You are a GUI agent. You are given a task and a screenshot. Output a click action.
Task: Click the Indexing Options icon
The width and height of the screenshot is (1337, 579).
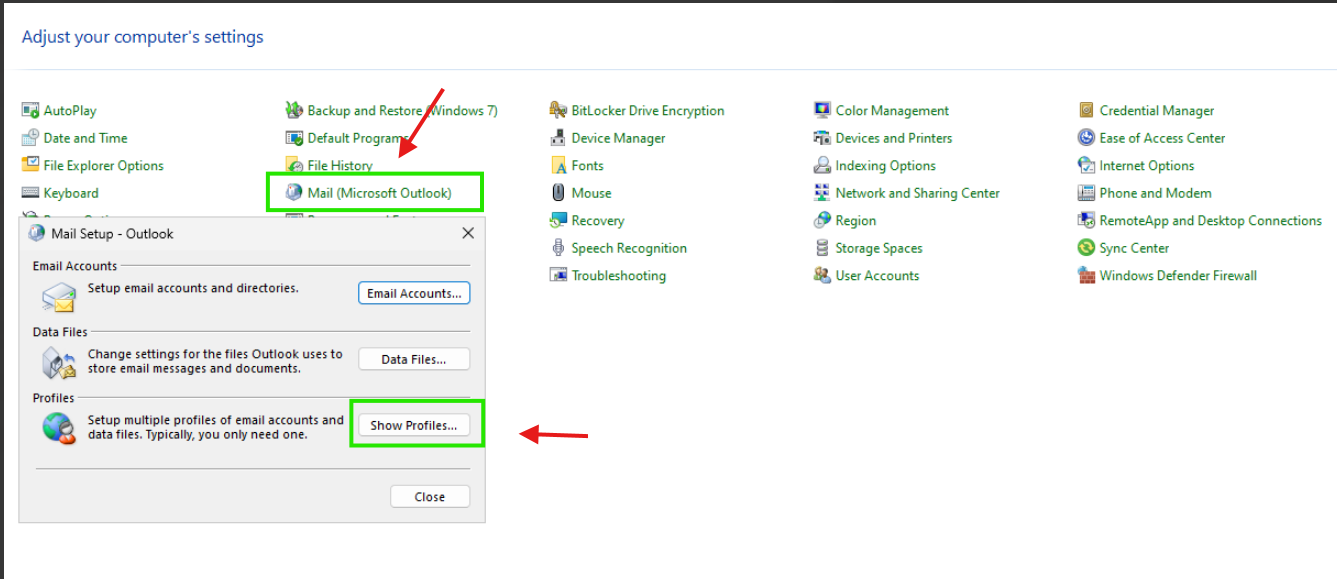click(x=822, y=166)
